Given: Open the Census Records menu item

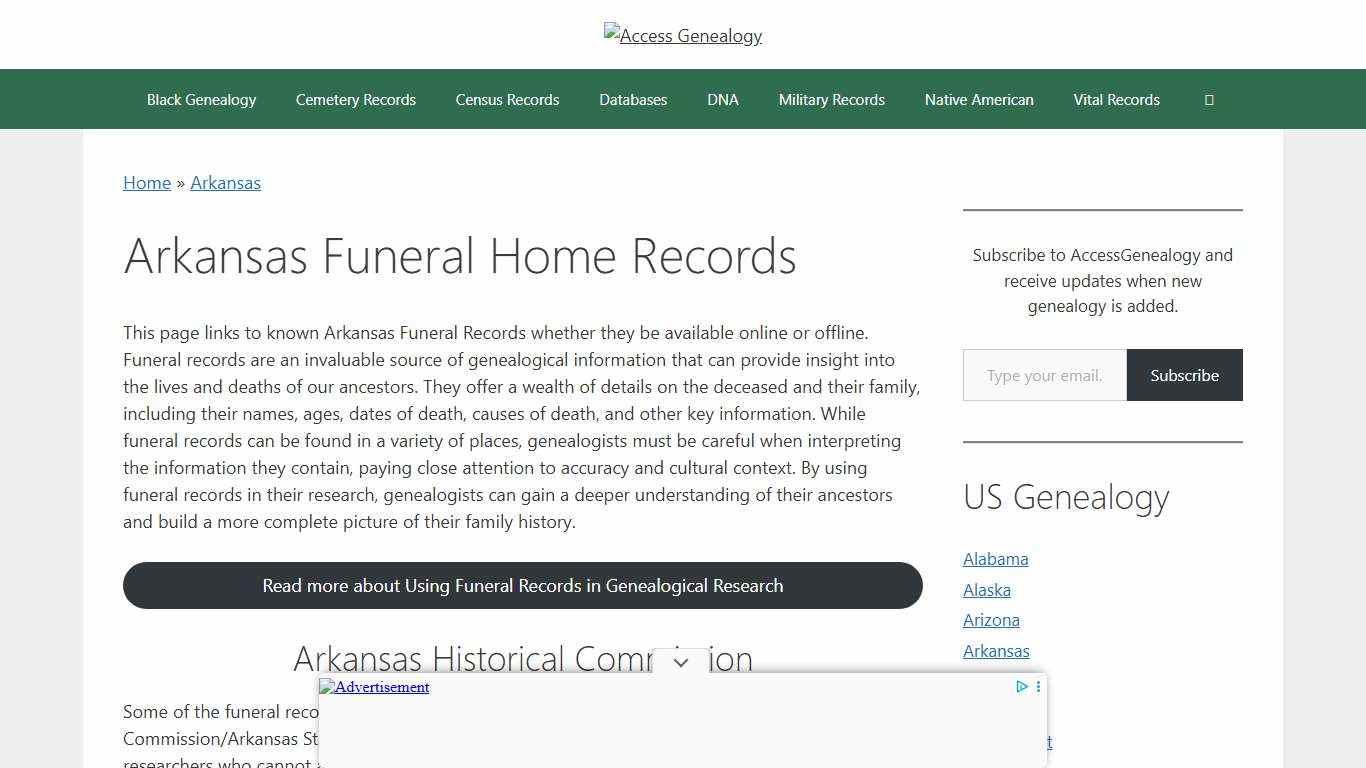Looking at the screenshot, I should coord(507,99).
